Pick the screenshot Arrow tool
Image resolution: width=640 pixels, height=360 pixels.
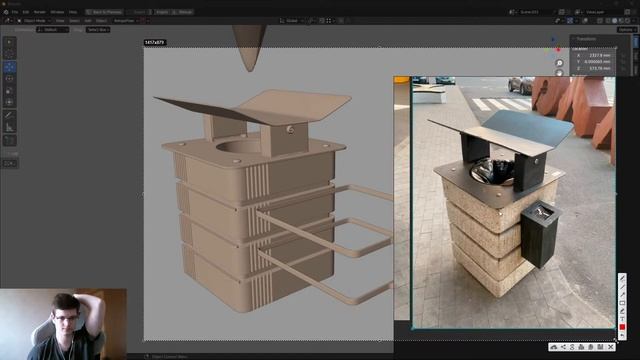pos(622,295)
